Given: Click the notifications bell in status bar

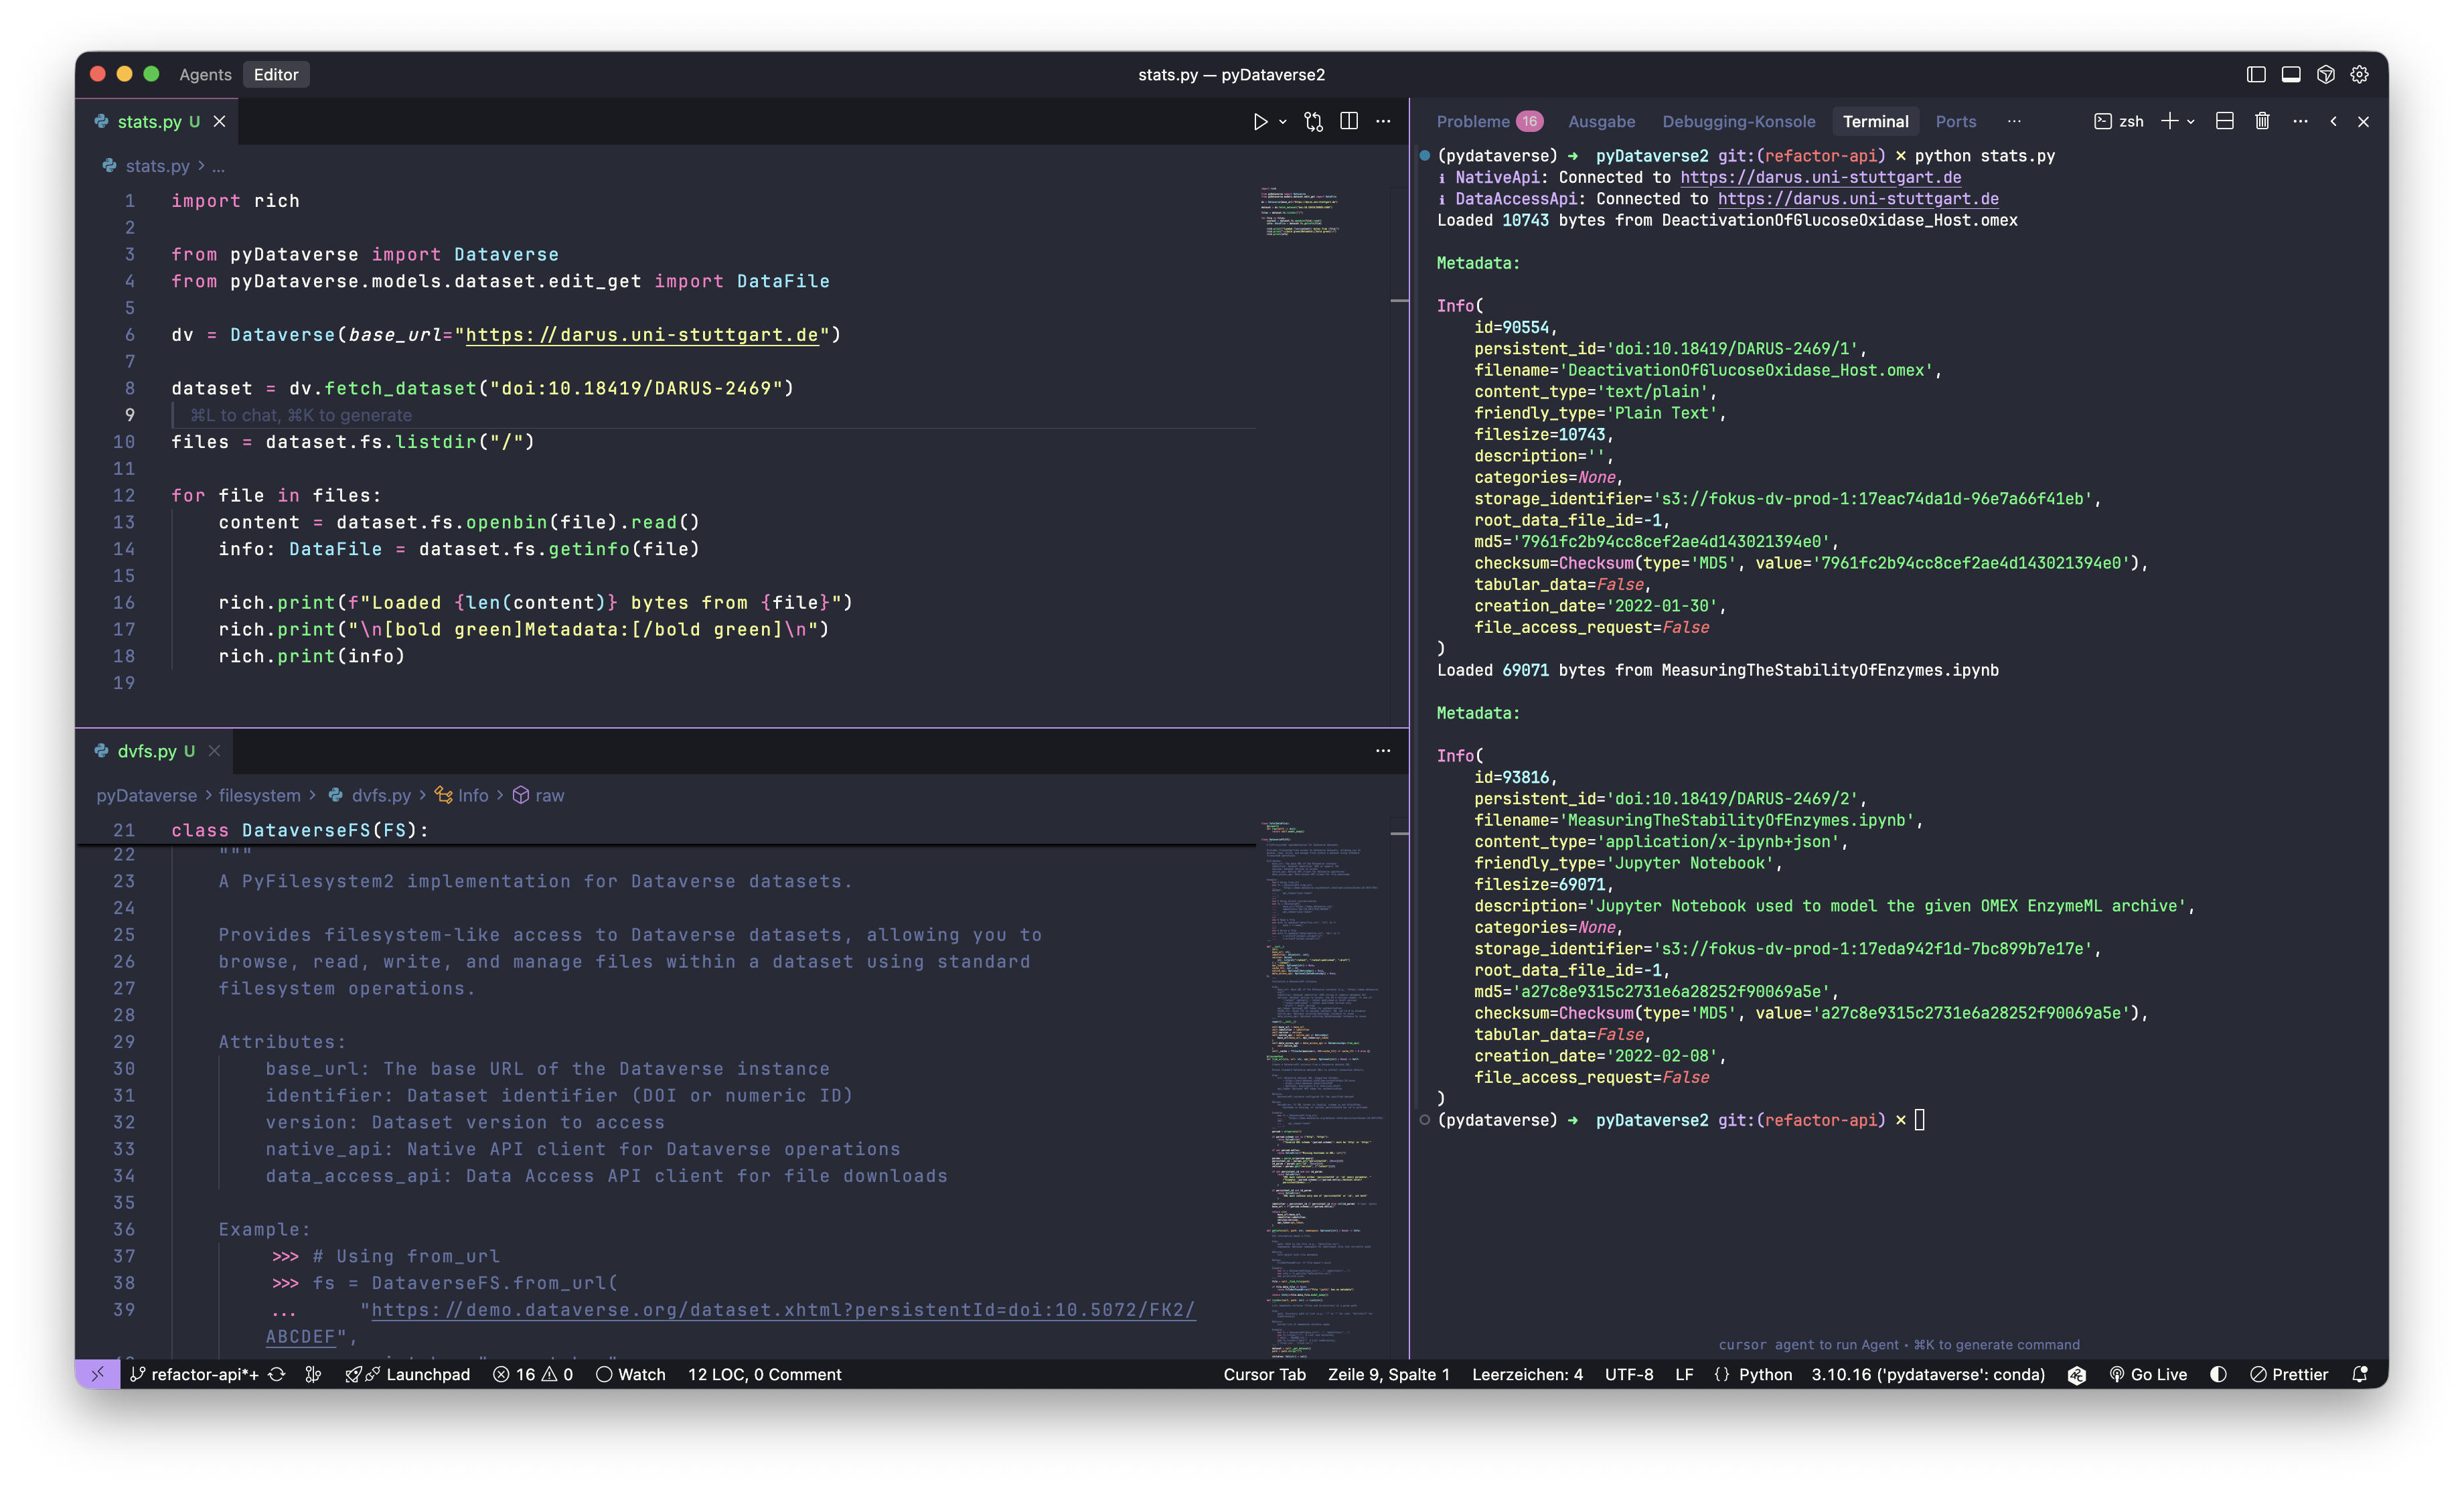Looking at the screenshot, I should (x=2359, y=1374).
